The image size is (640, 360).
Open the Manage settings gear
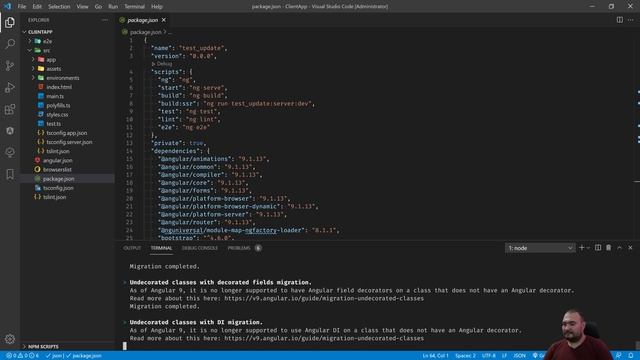[10, 339]
